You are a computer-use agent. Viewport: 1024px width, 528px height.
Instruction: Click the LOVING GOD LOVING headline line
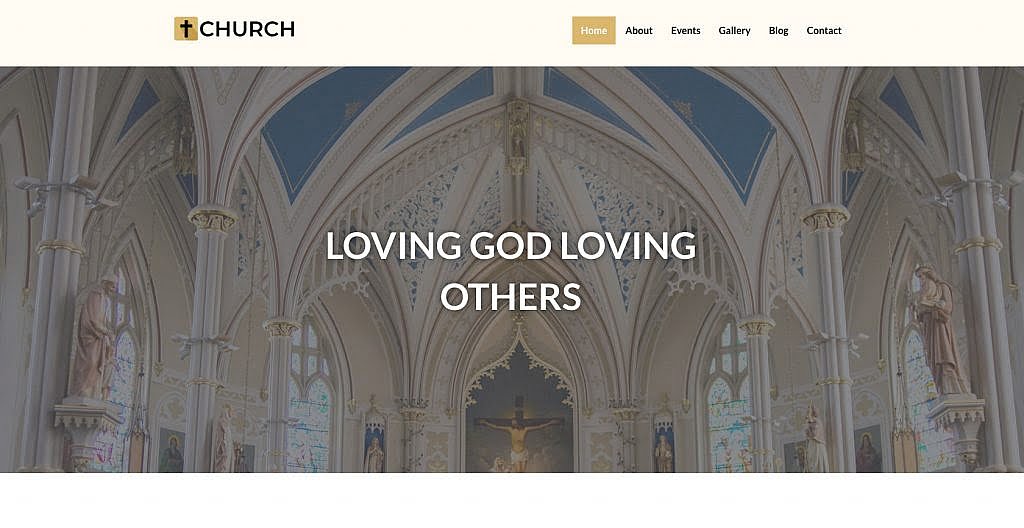coord(511,246)
